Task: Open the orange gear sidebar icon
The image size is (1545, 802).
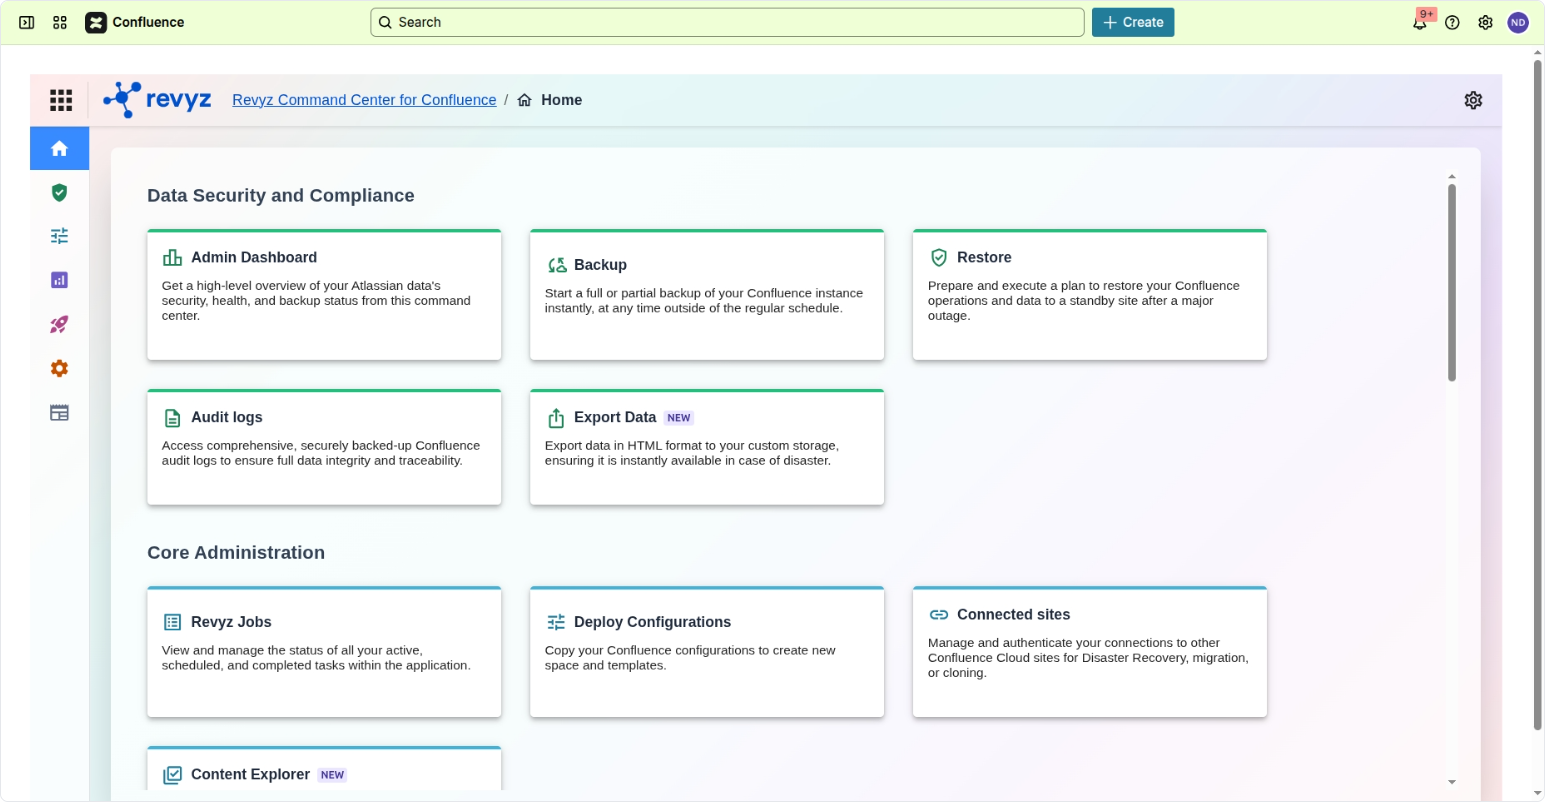Action: click(59, 368)
